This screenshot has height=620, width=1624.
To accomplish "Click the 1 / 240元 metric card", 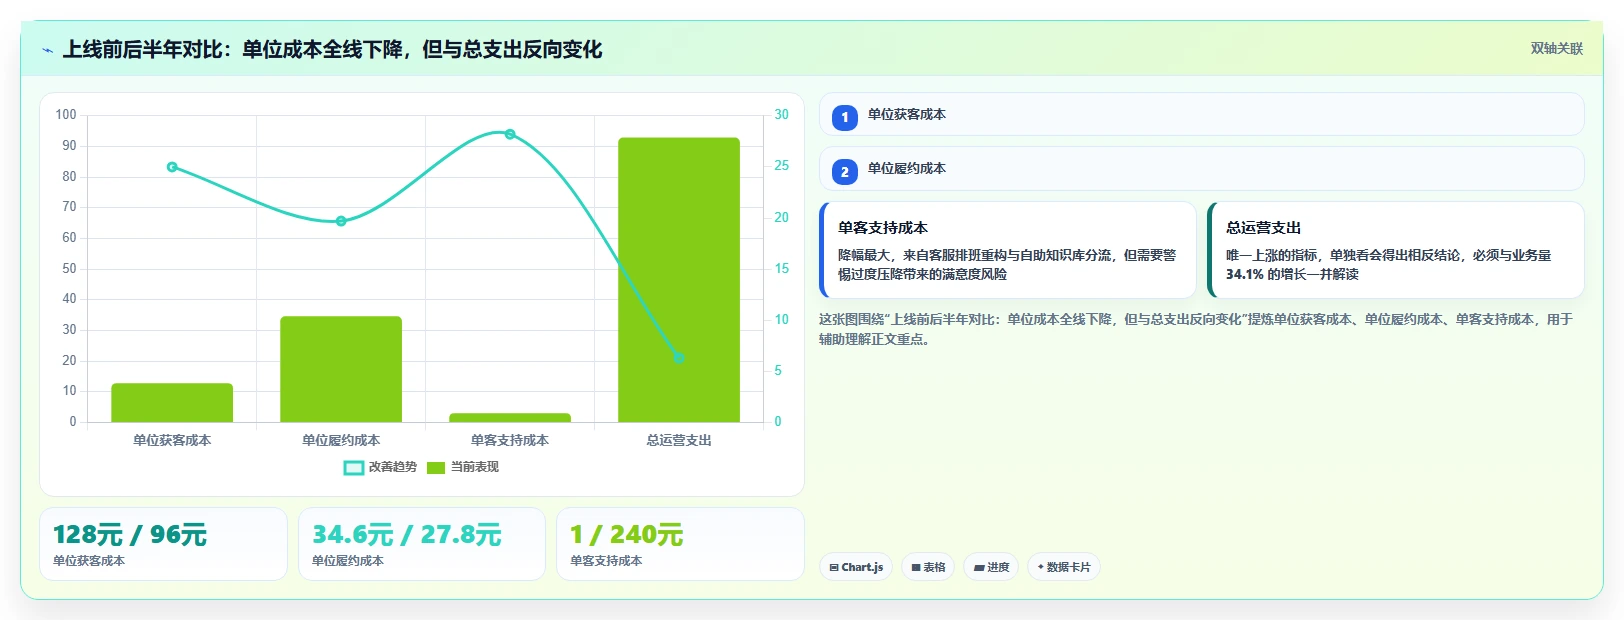I will (680, 544).
